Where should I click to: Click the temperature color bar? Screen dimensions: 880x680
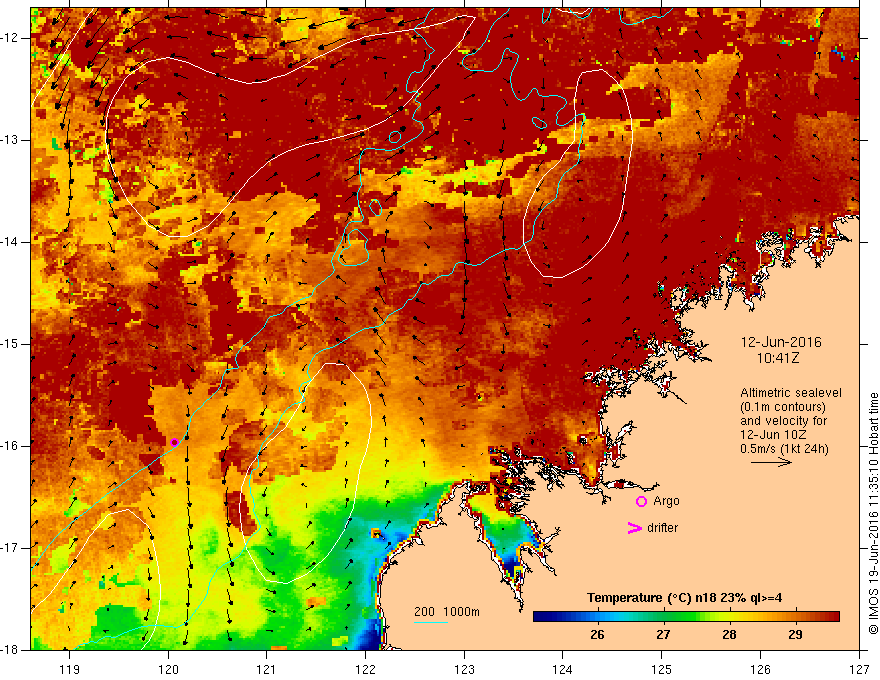pyautogui.click(x=686, y=617)
